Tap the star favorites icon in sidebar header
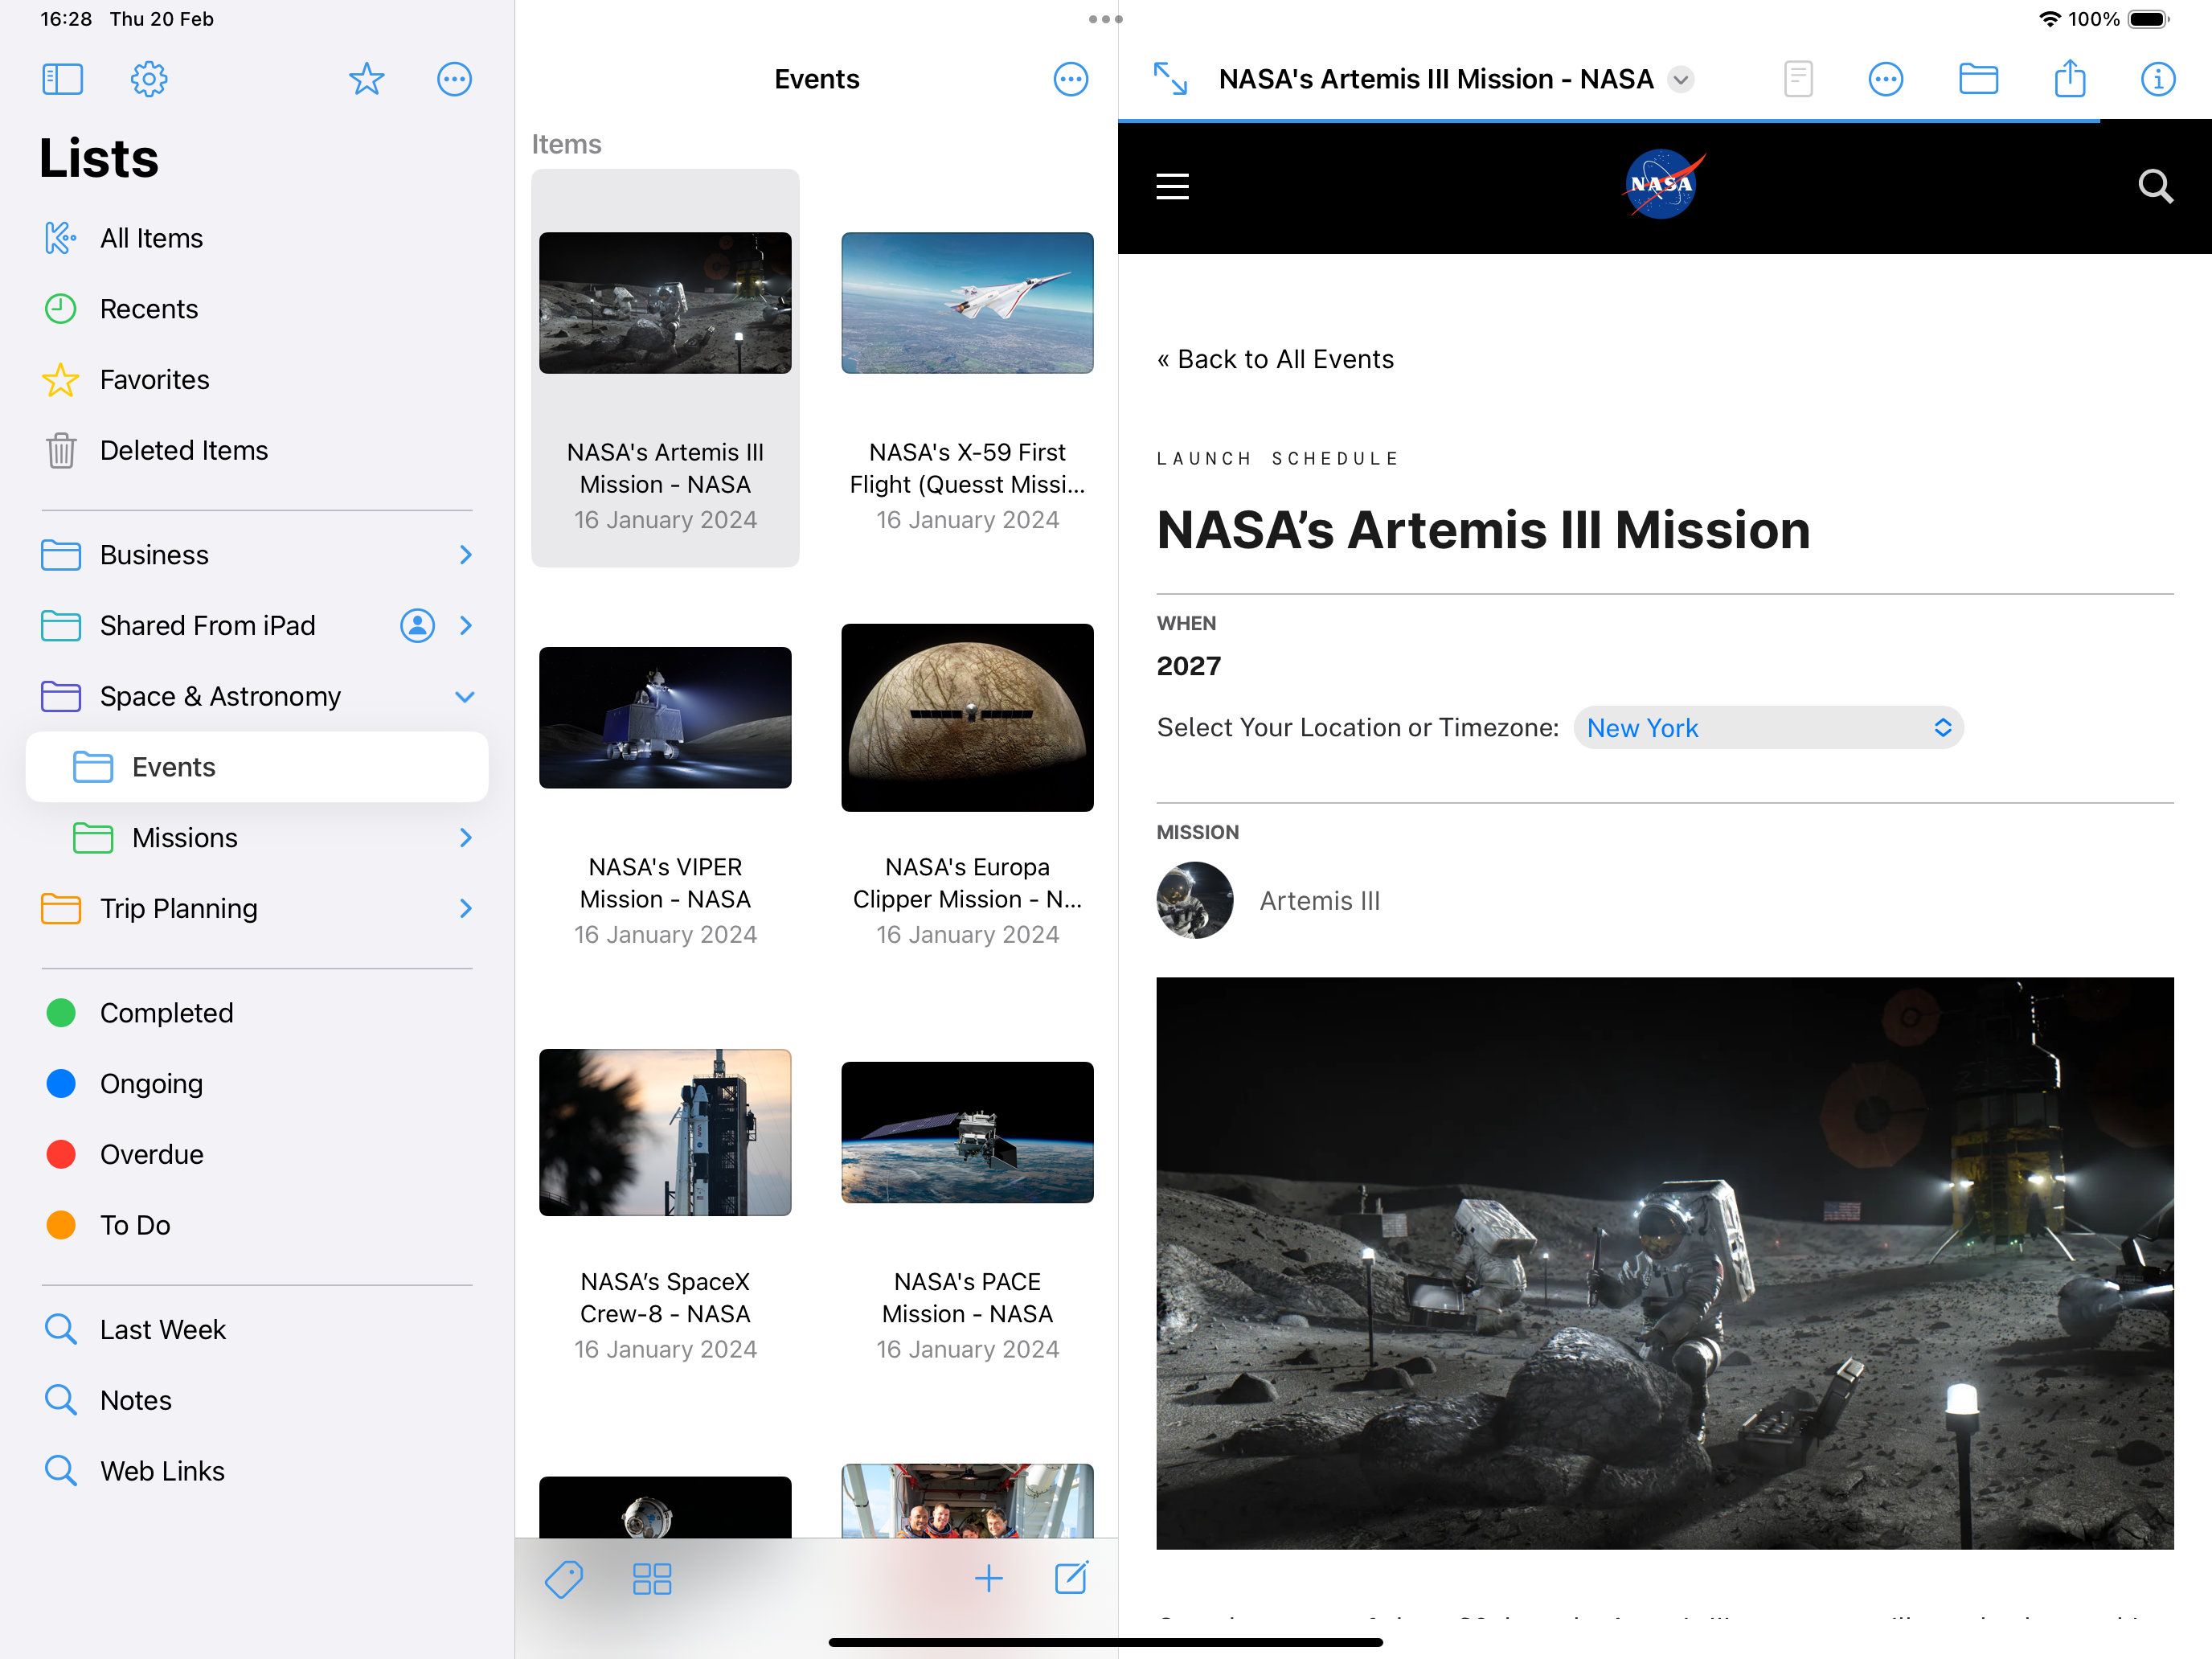 (x=367, y=79)
